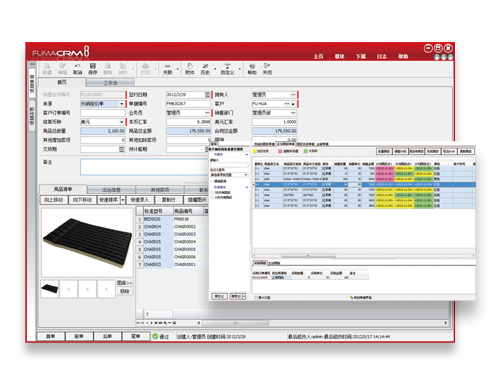This screenshot has height=375, width=499.
Task: Click the 后单 next record button
Action: [x=107, y=336]
